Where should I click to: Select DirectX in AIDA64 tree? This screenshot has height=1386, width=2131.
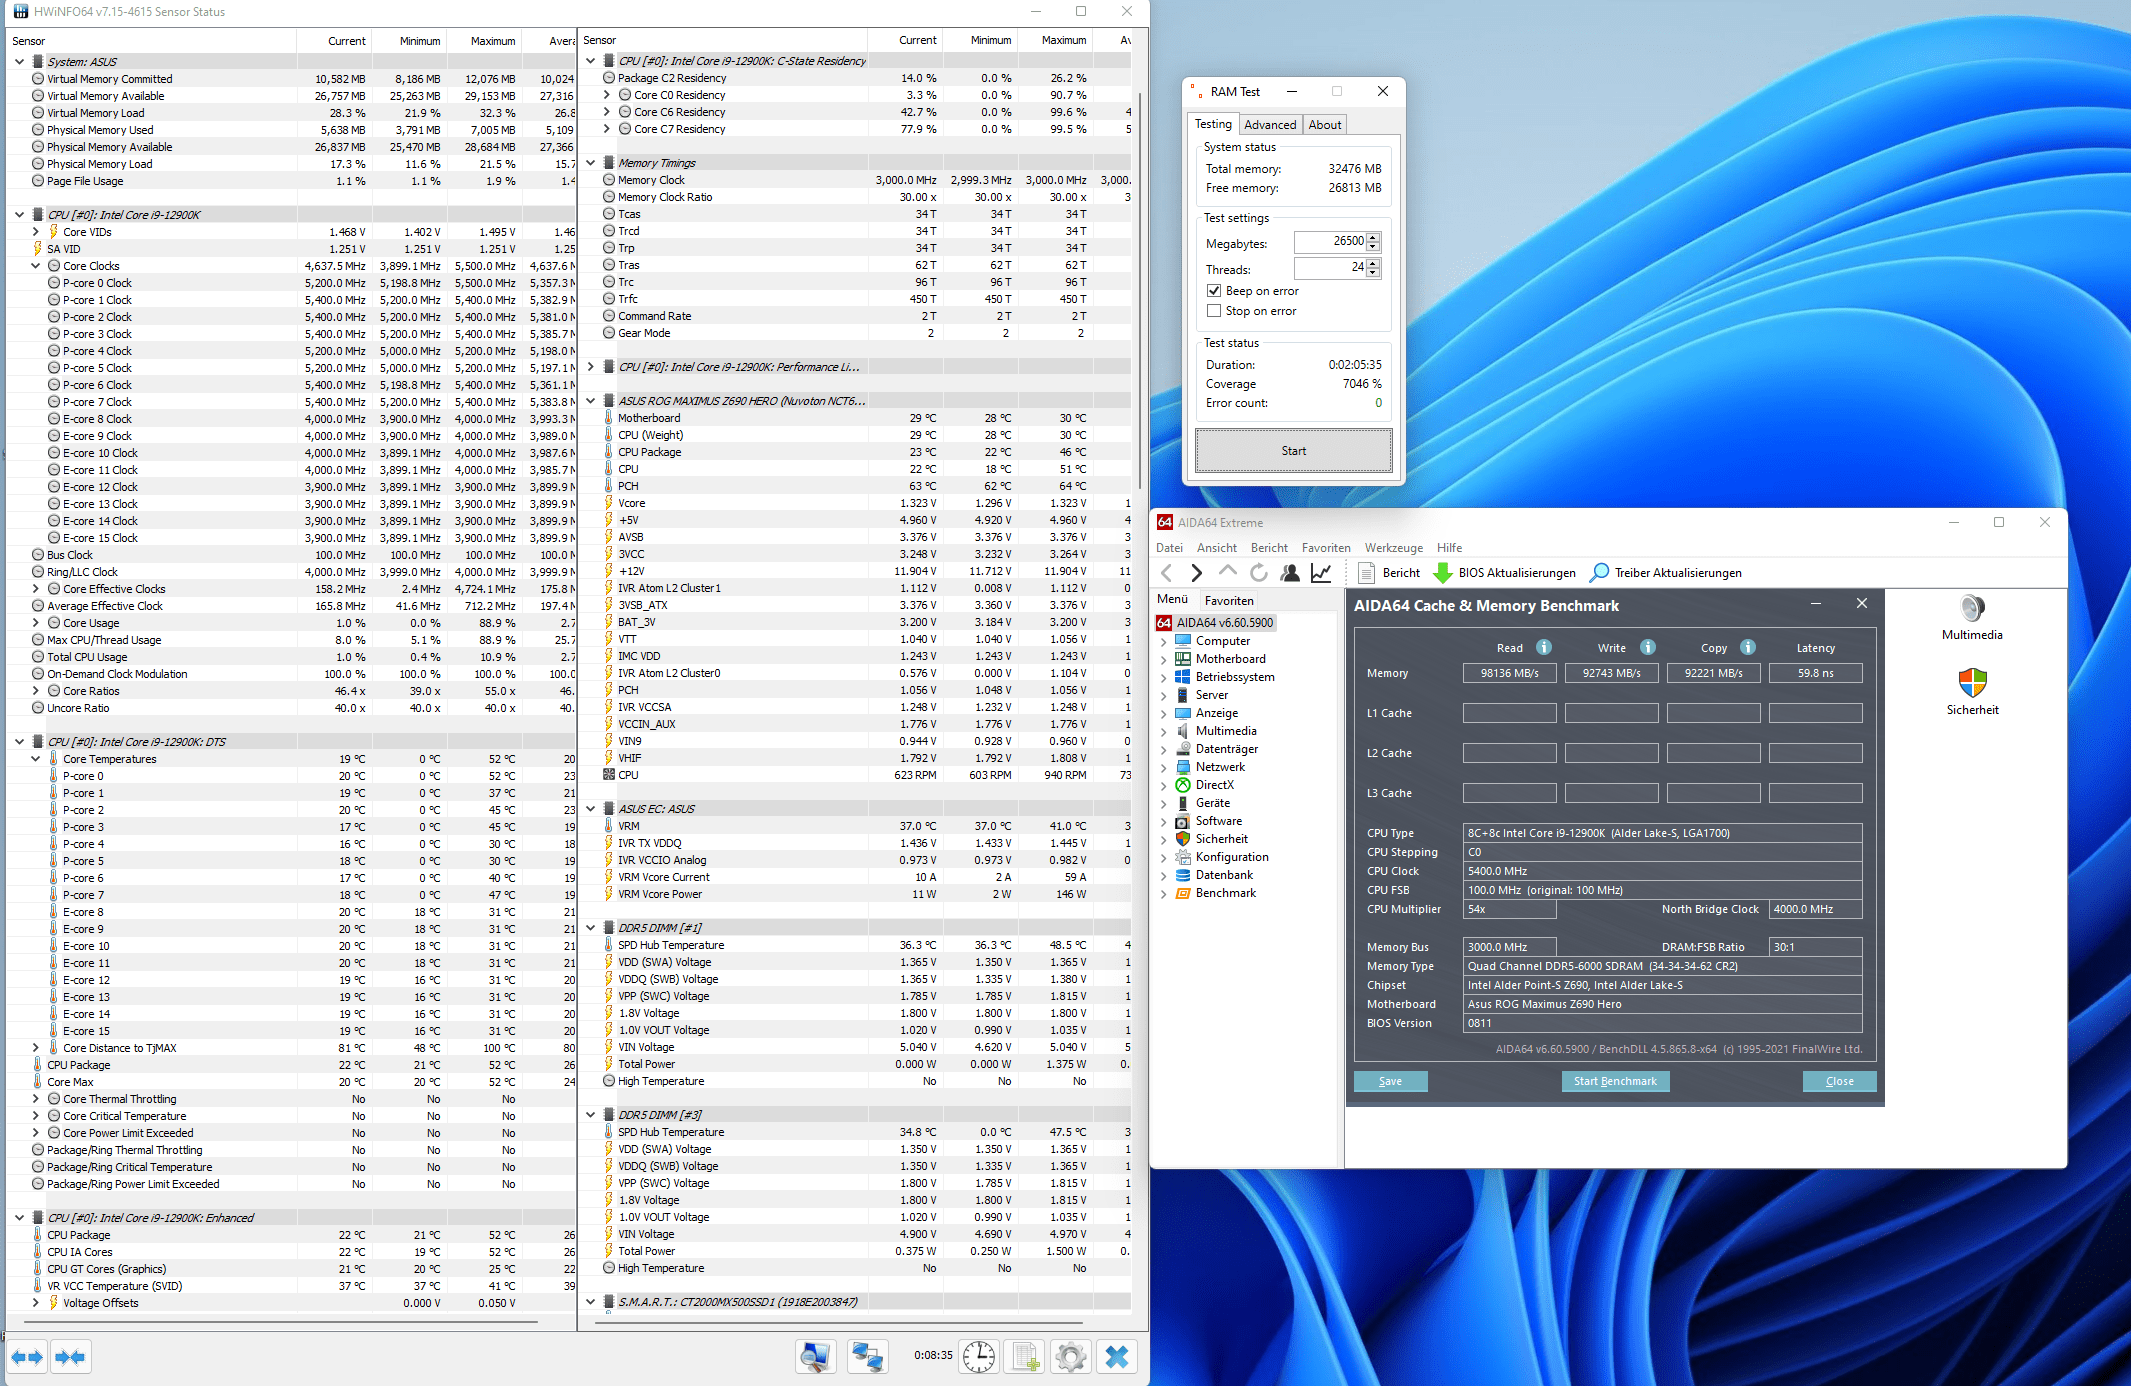pos(1214,785)
